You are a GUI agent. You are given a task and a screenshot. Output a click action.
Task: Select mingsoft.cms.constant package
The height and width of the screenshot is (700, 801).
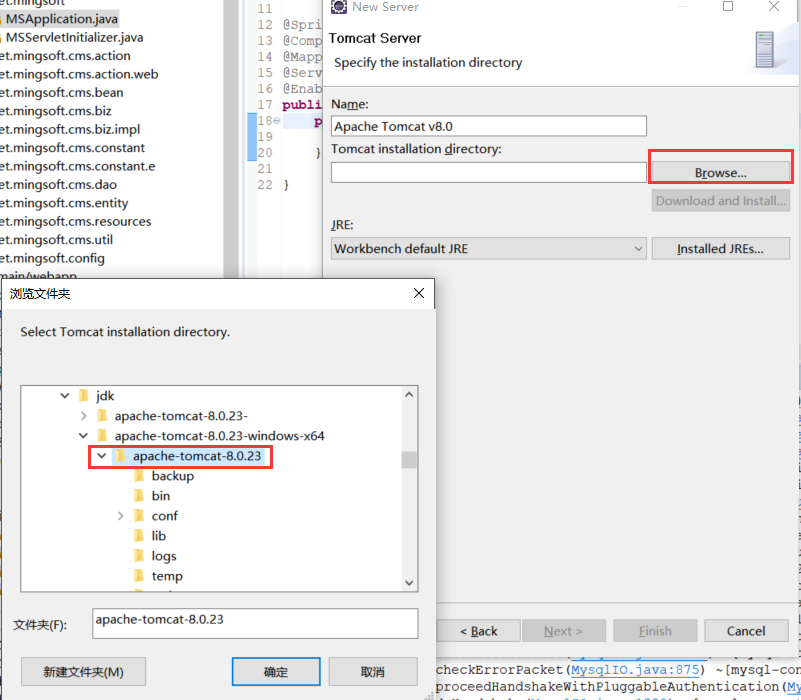click(73, 148)
